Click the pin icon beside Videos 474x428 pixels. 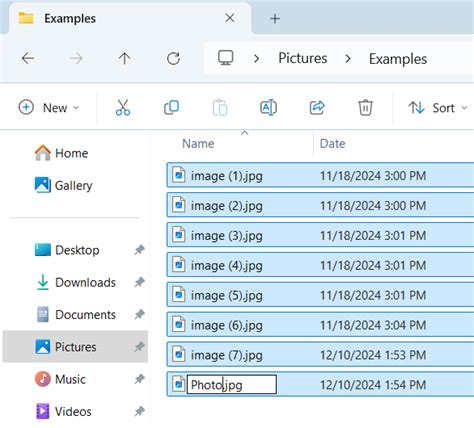coord(140,411)
